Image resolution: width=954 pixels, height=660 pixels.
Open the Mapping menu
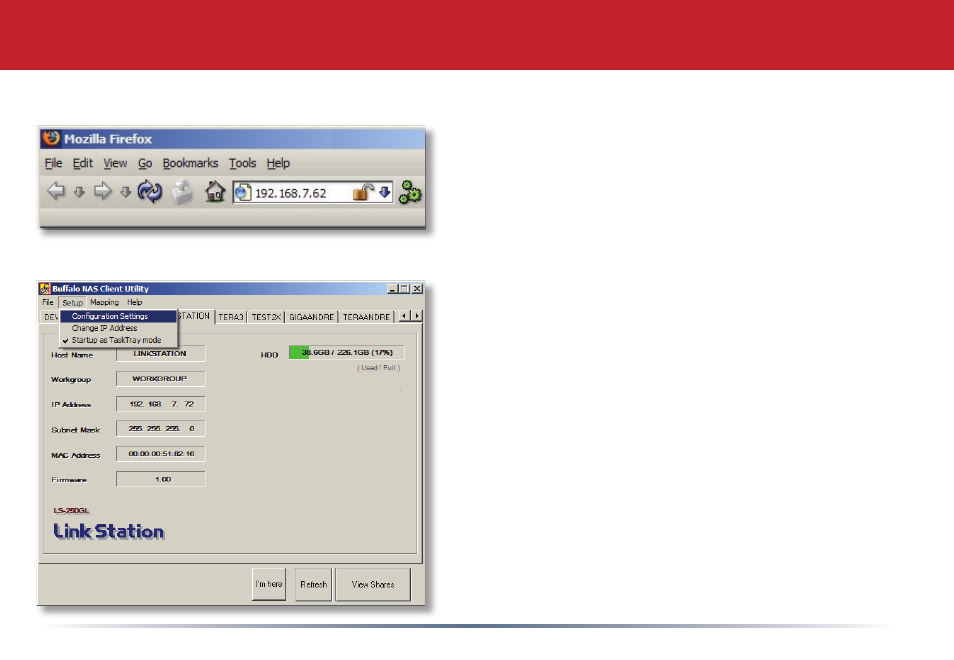pos(105,302)
